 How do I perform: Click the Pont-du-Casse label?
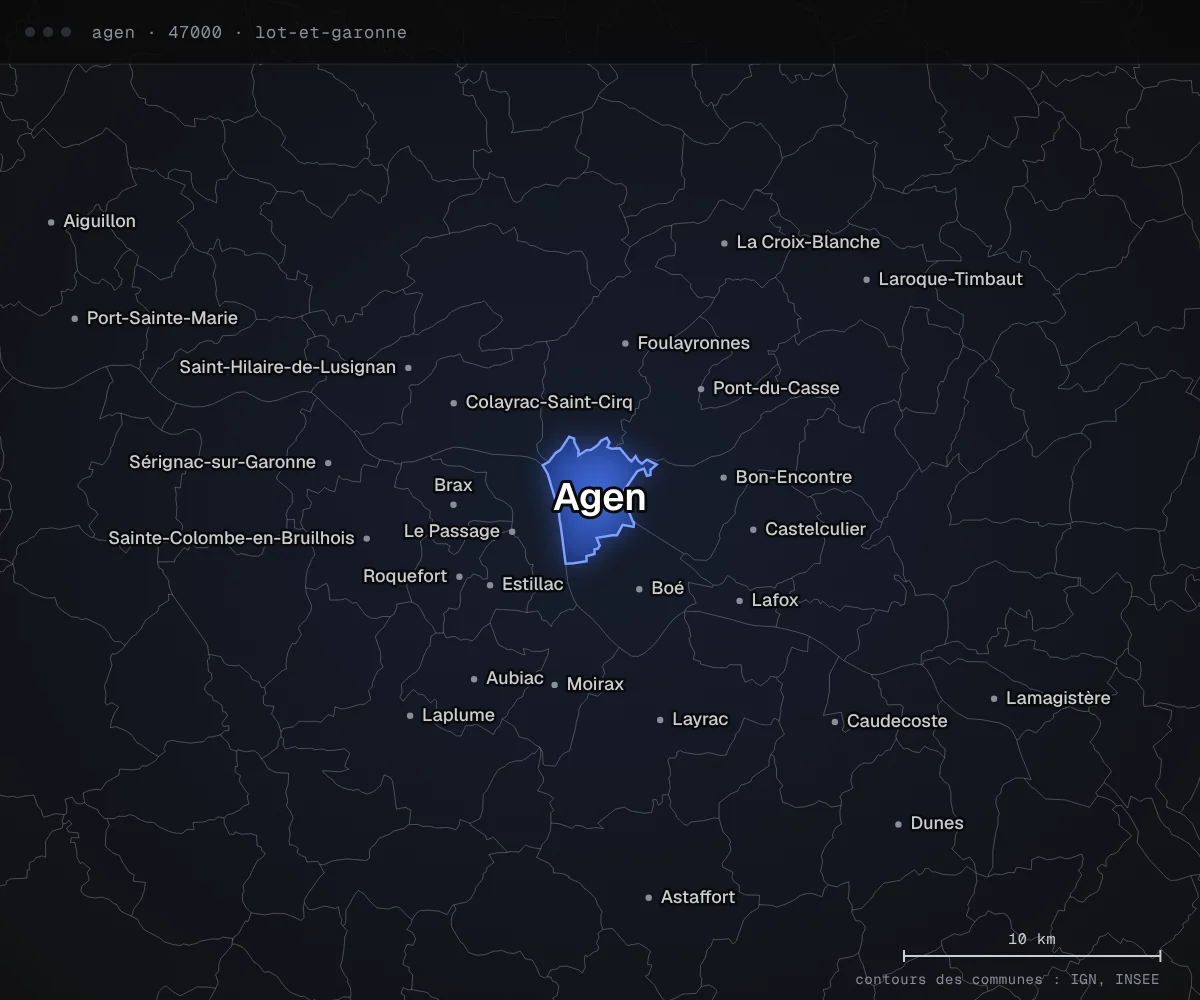[x=776, y=388]
